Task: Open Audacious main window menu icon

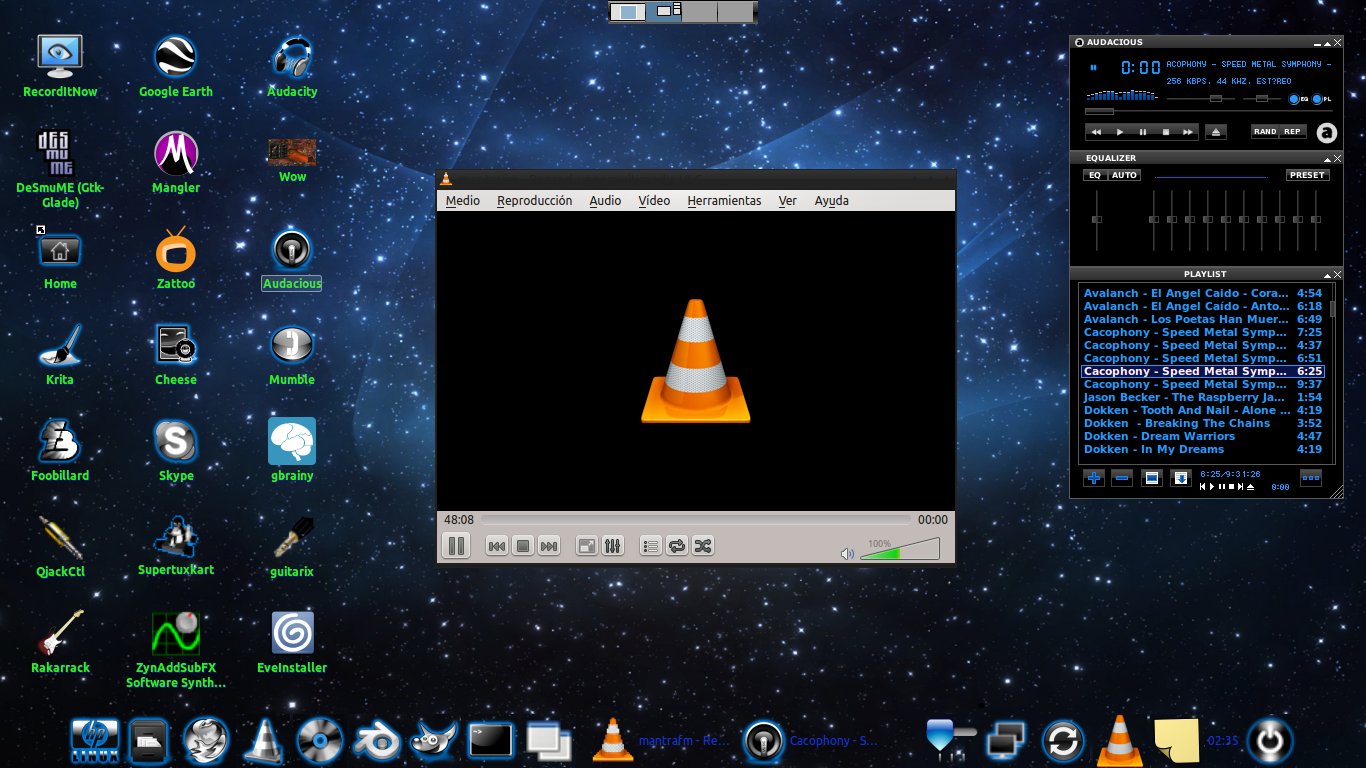Action: point(1079,42)
